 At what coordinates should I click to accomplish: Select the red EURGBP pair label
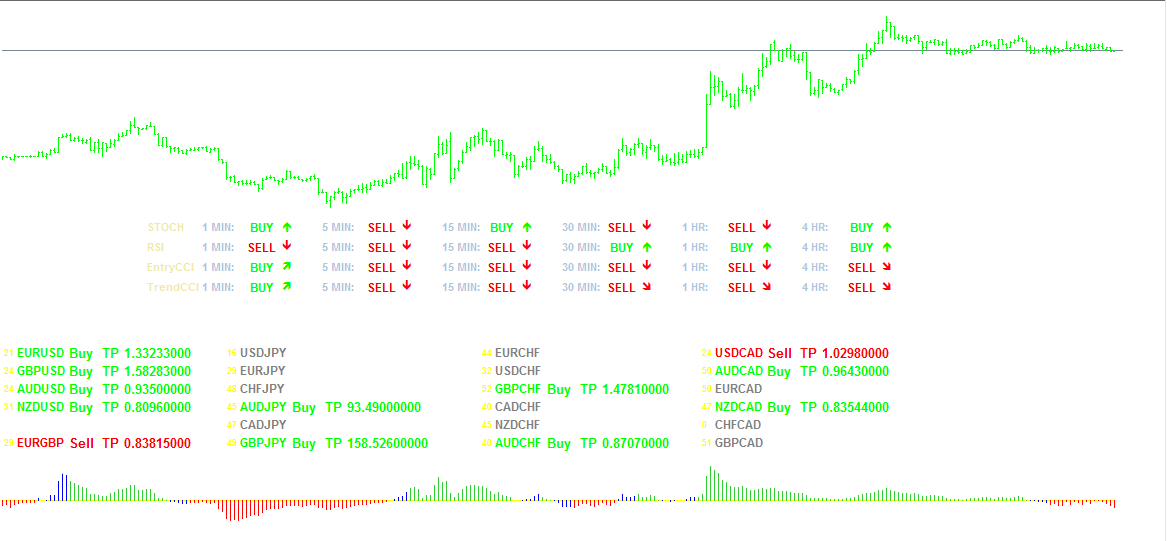41,444
